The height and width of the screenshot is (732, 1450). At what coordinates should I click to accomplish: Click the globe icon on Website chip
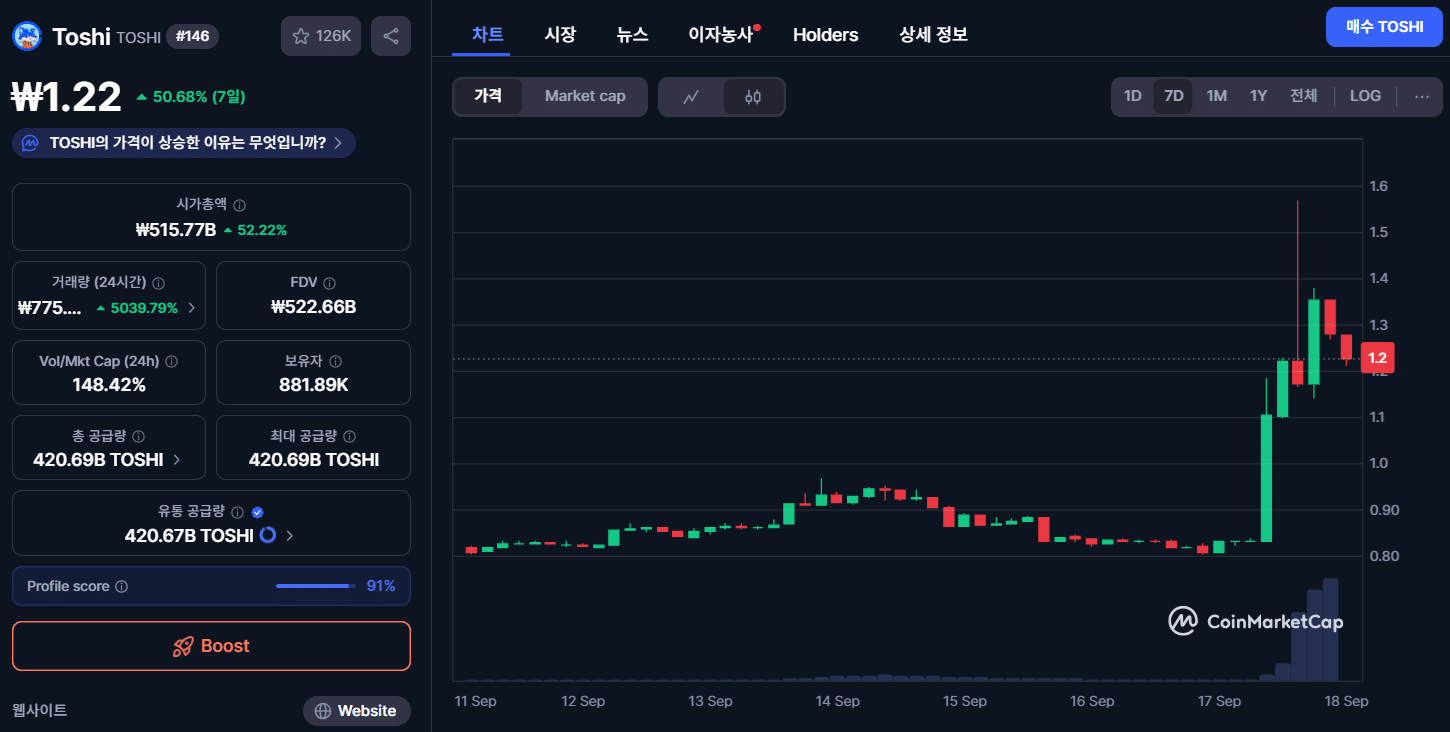point(323,711)
